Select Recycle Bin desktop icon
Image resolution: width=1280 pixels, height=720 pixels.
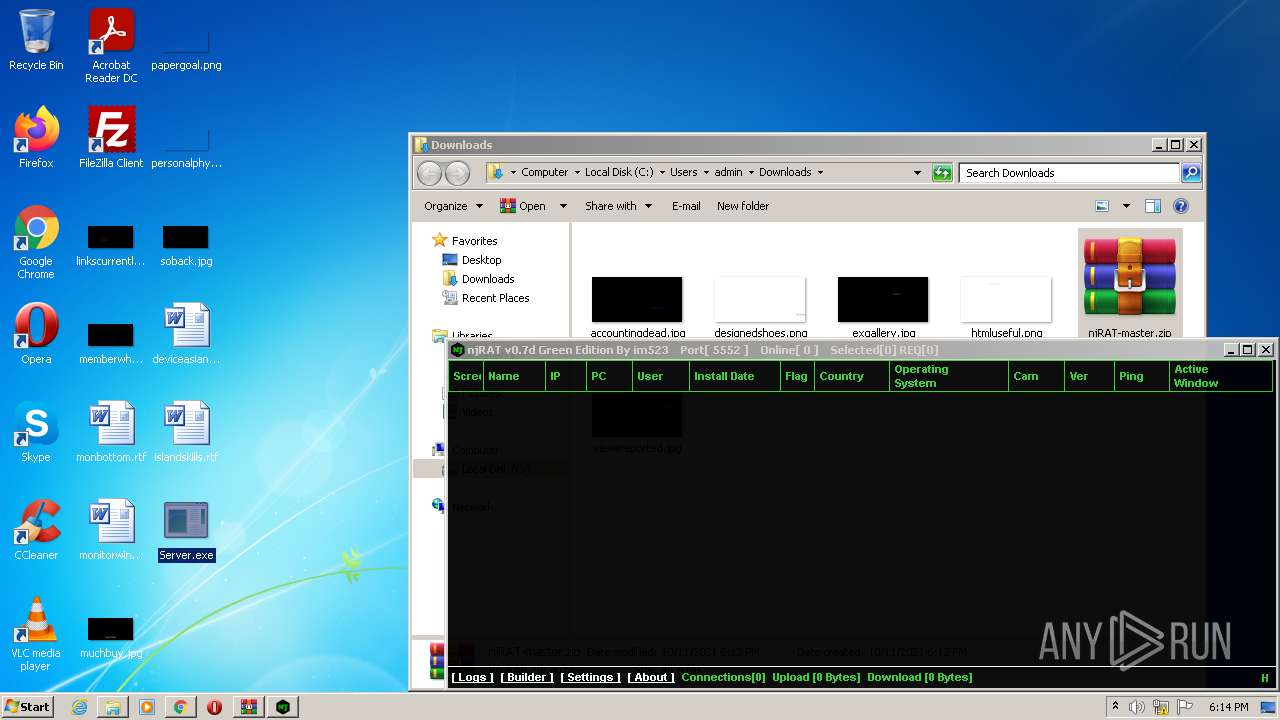(x=36, y=40)
